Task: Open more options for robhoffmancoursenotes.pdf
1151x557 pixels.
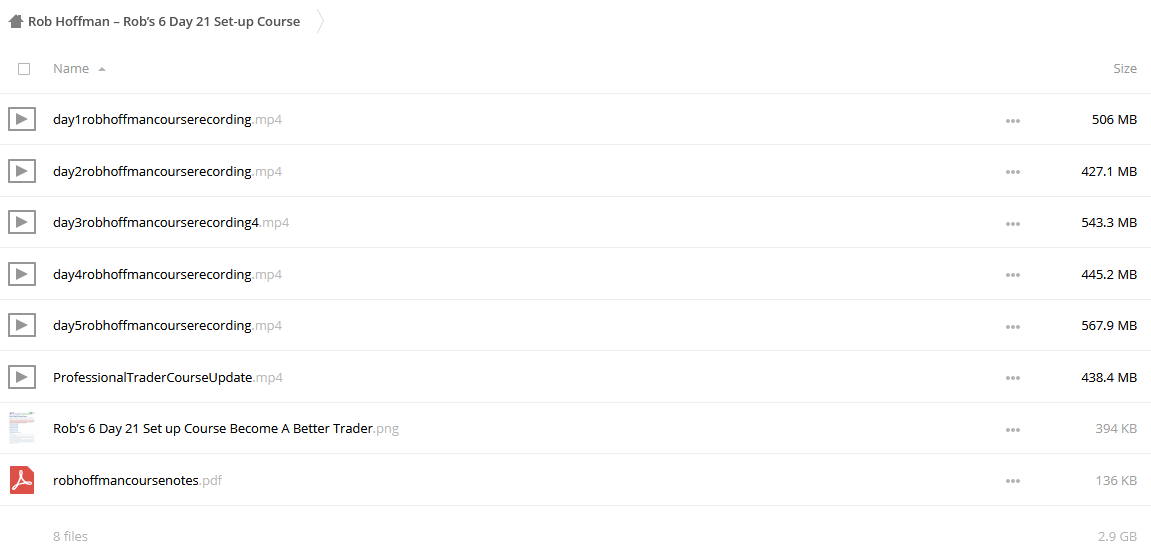Action: click(x=1013, y=481)
